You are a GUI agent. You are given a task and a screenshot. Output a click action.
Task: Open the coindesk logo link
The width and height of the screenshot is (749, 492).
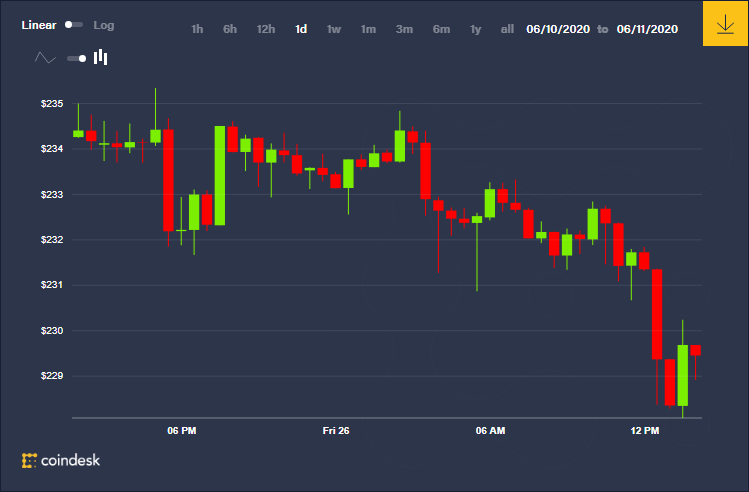click(61, 460)
